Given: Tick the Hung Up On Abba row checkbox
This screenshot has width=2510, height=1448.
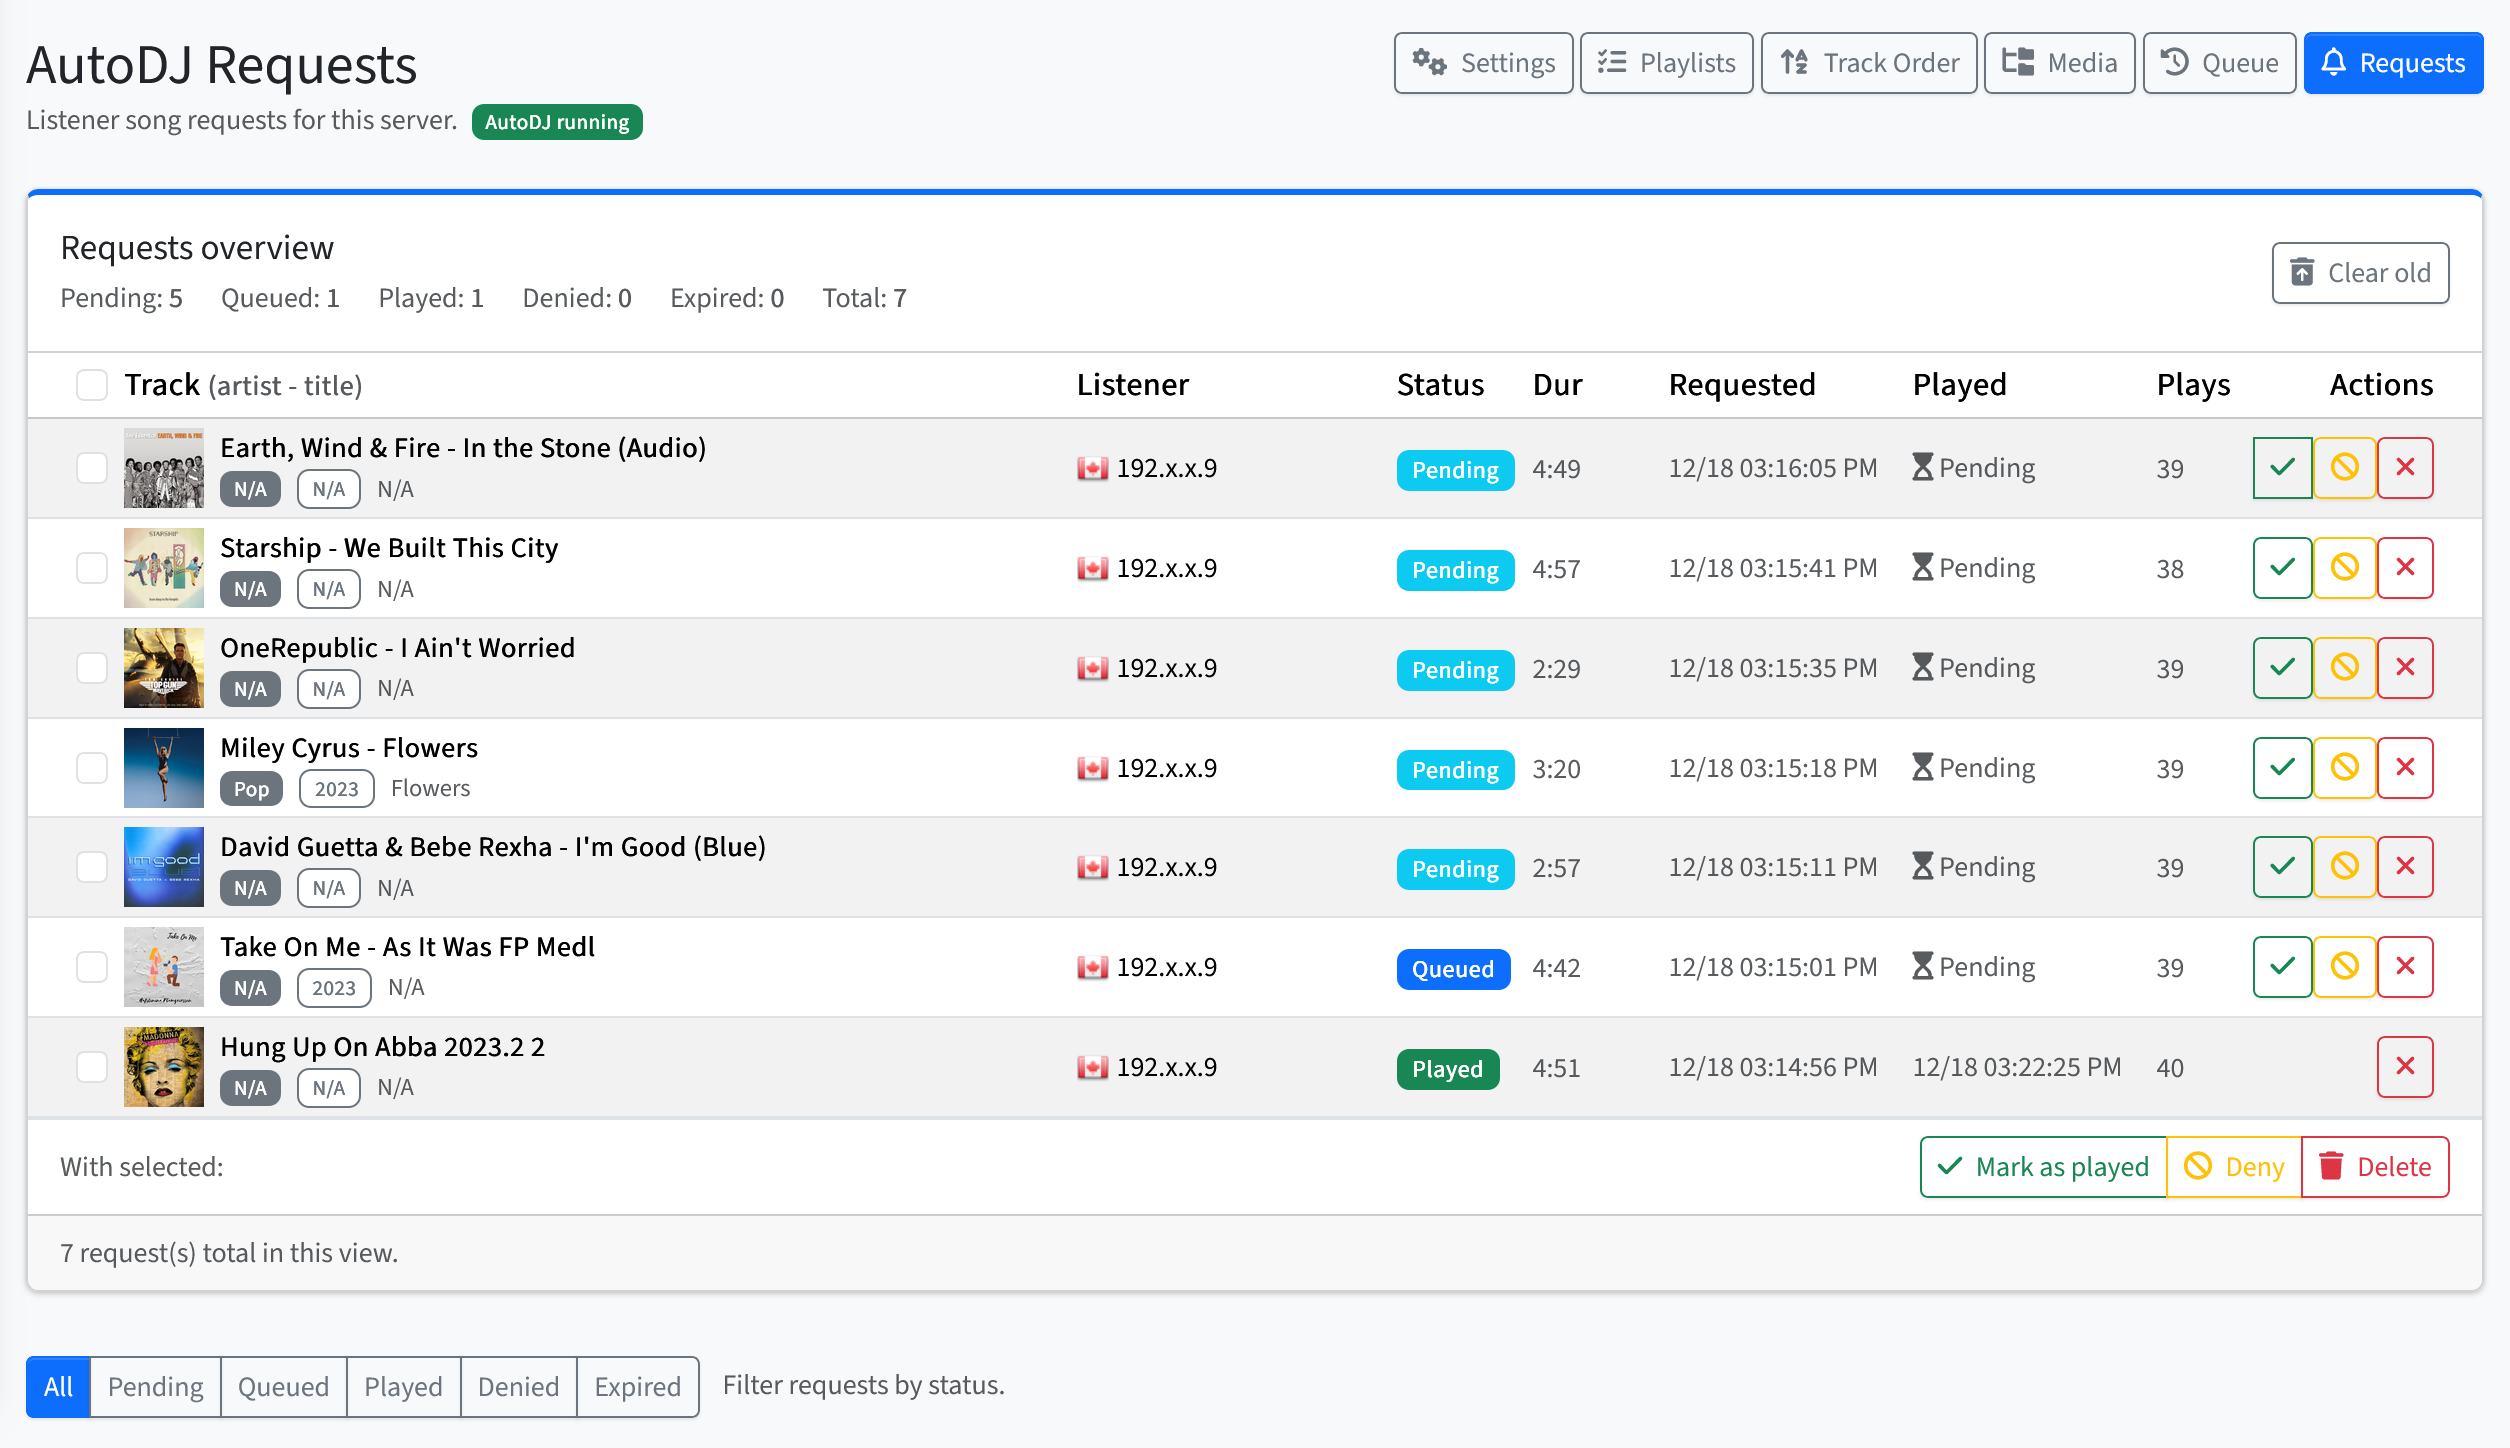Looking at the screenshot, I should (x=92, y=1067).
